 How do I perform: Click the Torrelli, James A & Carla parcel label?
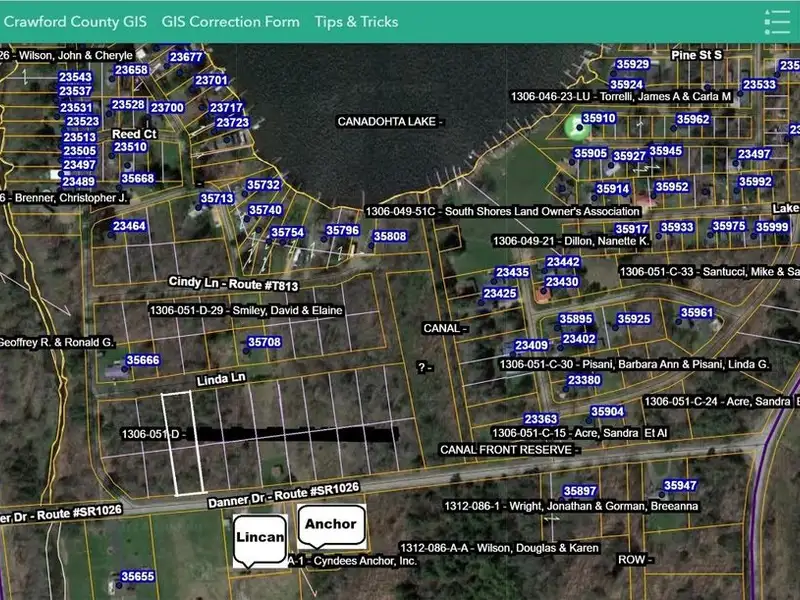click(621, 97)
